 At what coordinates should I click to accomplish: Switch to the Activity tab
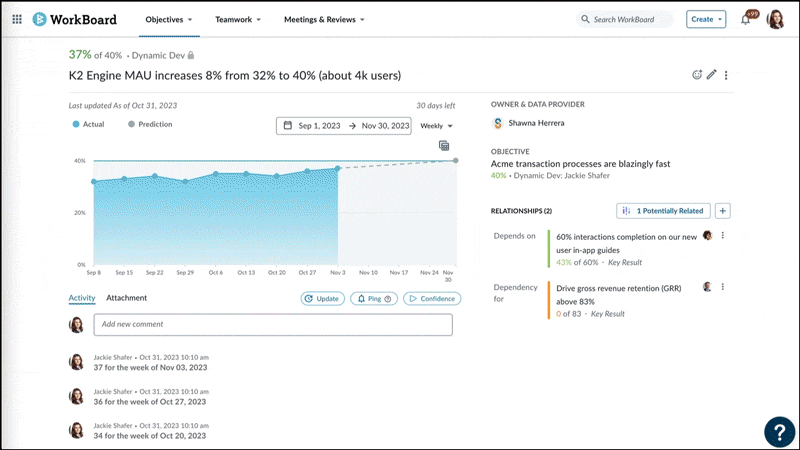coord(82,298)
